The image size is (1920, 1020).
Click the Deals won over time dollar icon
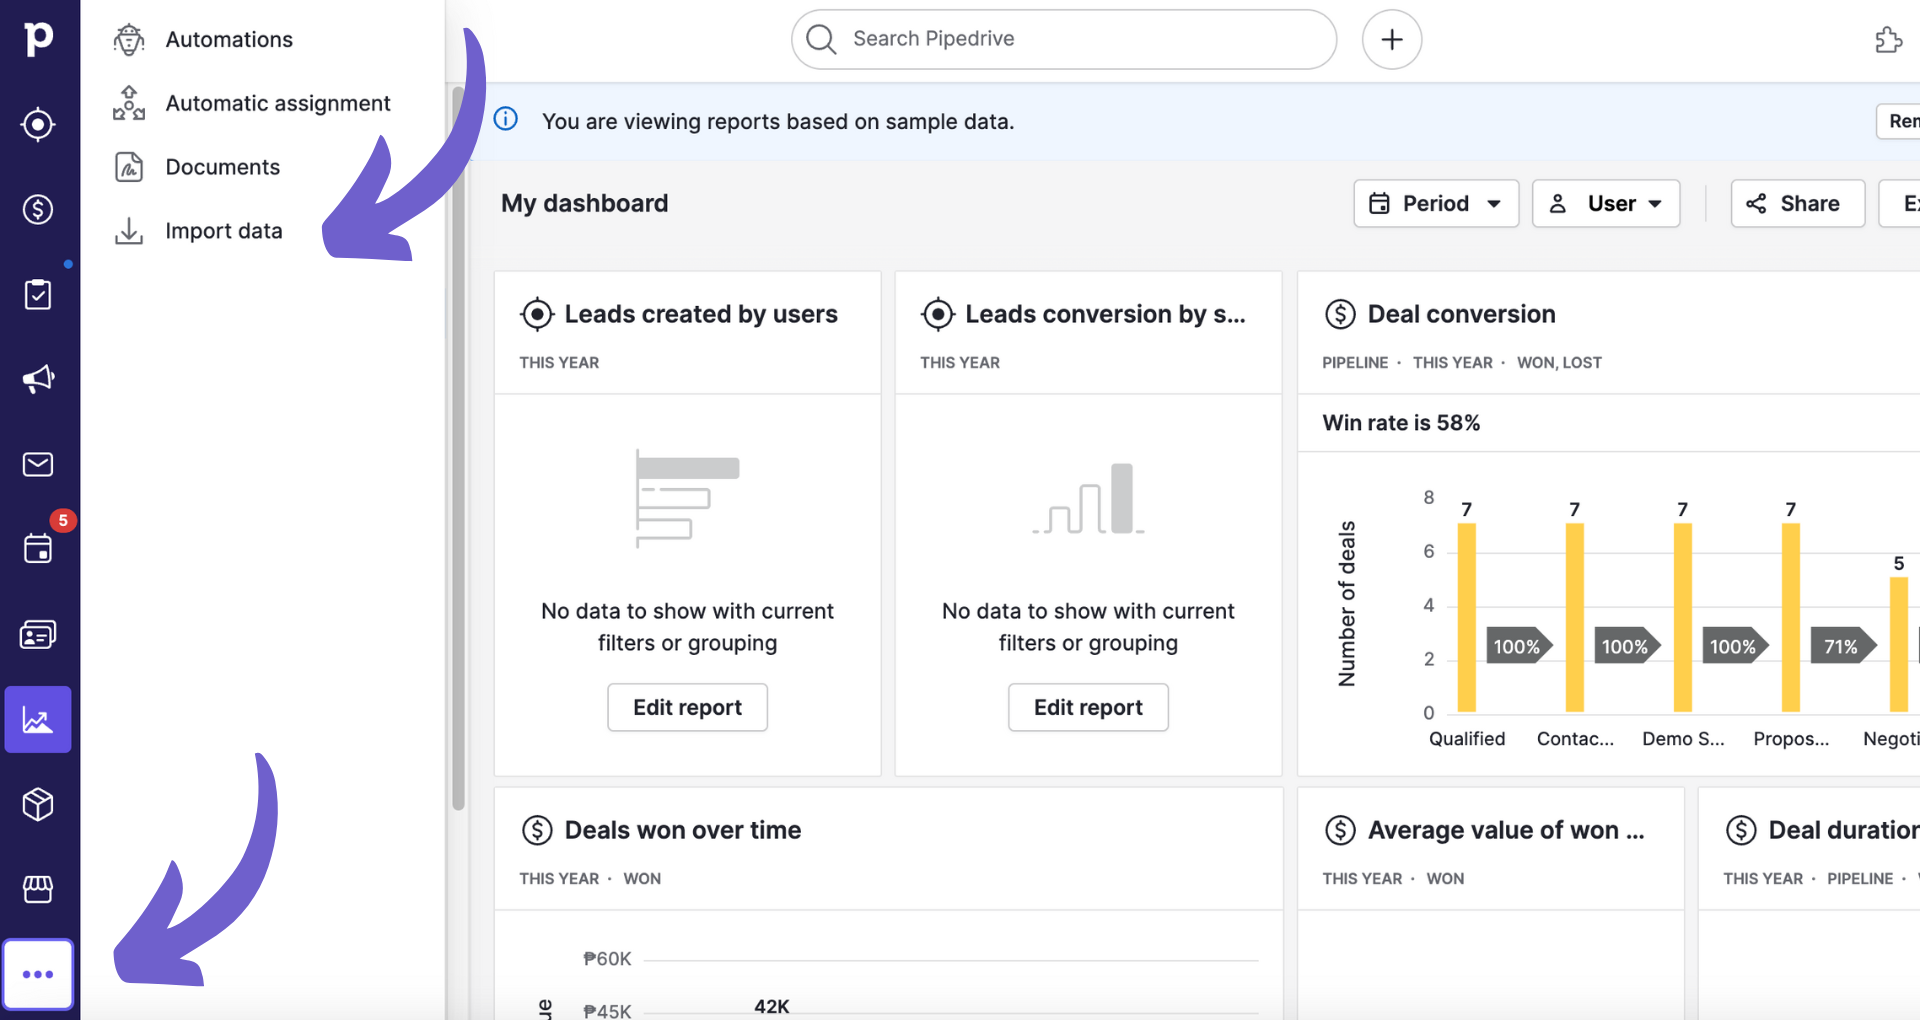pyautogui.click(x=537, y=830)
